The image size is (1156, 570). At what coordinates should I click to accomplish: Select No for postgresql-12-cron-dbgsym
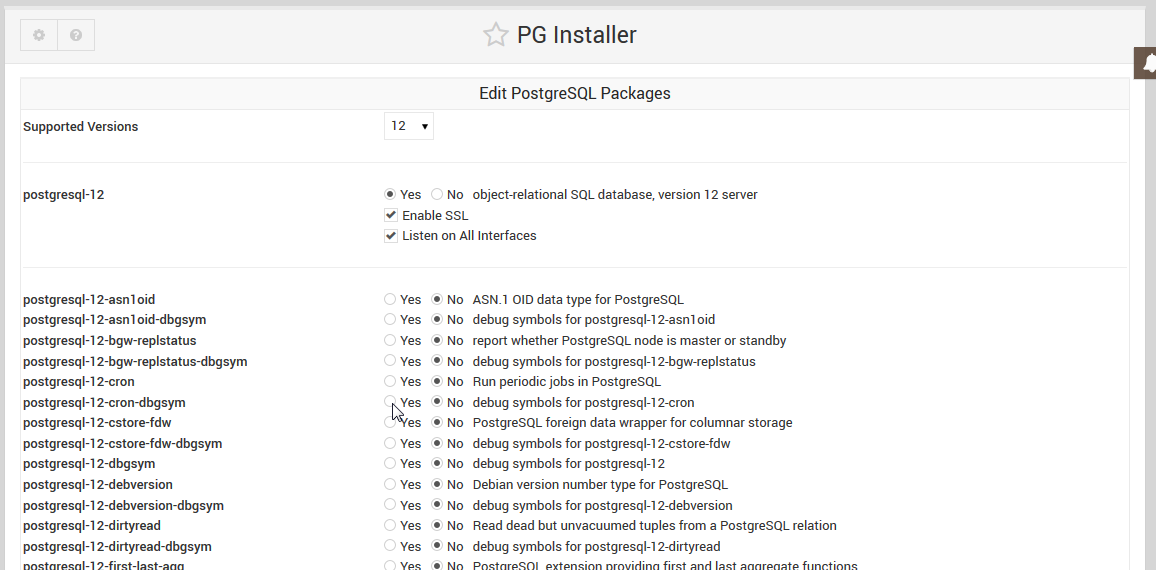pyautogui.click(x=437, y=402)
